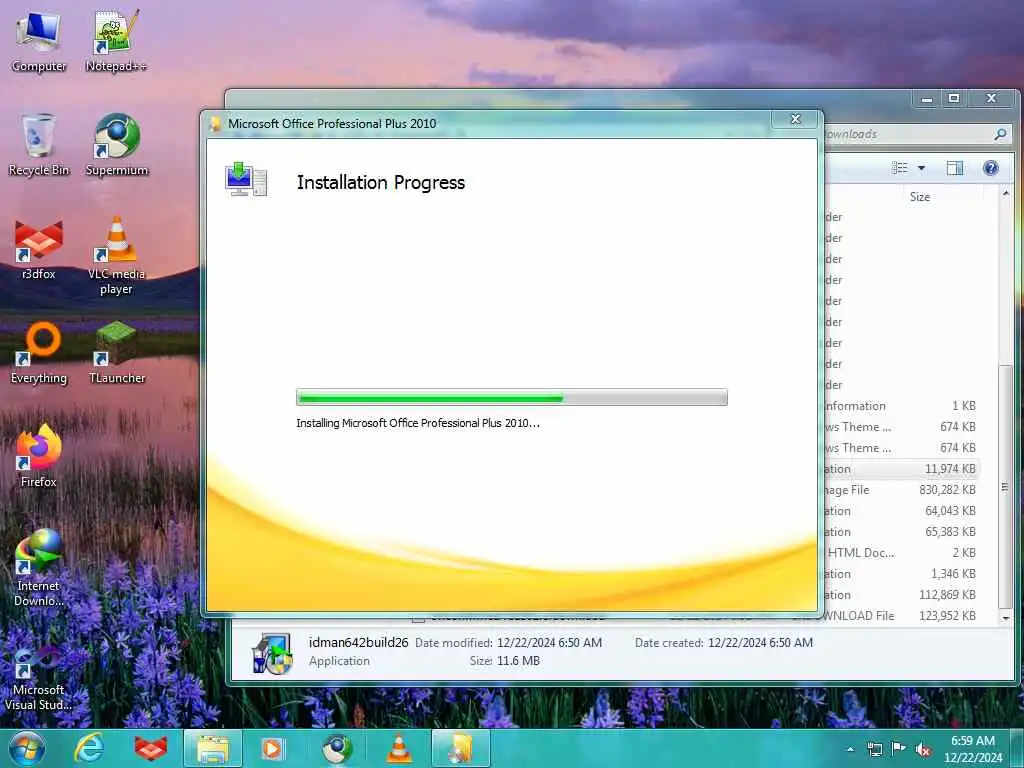The image size is (1024, 768).
Task: Click the Office setup title bar icon
Action: pos(216,123)
